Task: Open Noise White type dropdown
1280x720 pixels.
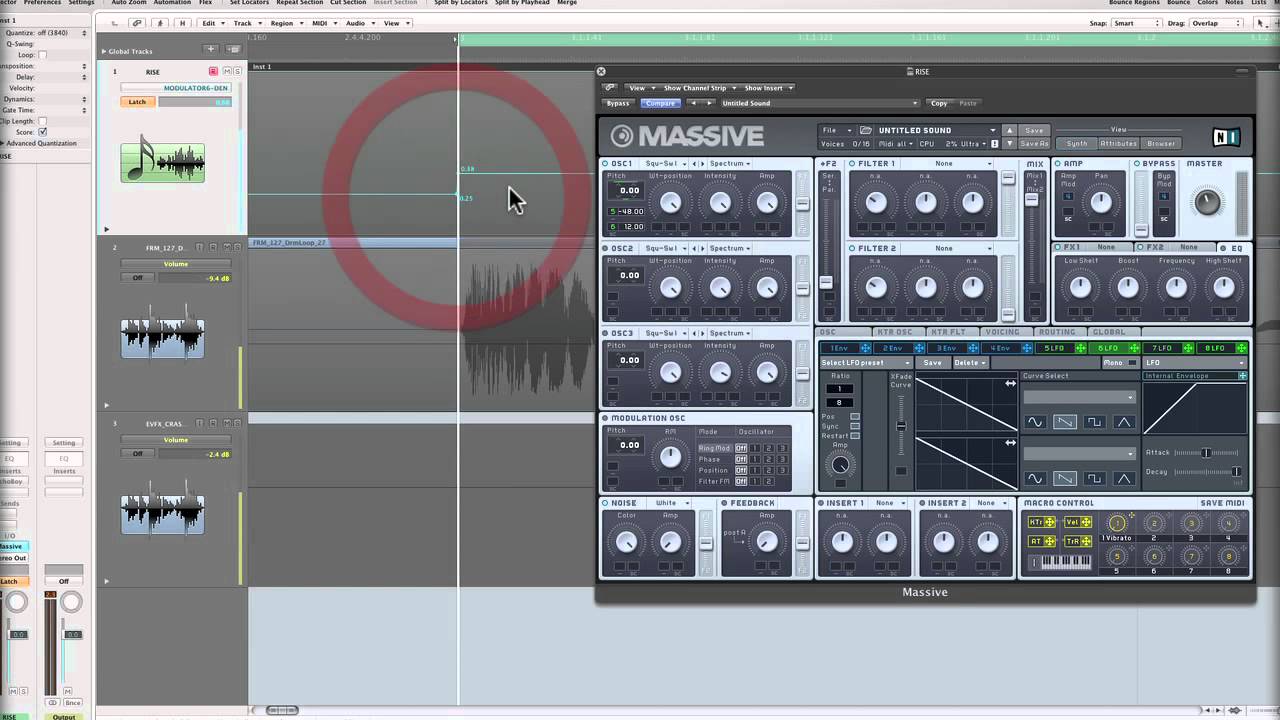Action: (x=670, y=503)
